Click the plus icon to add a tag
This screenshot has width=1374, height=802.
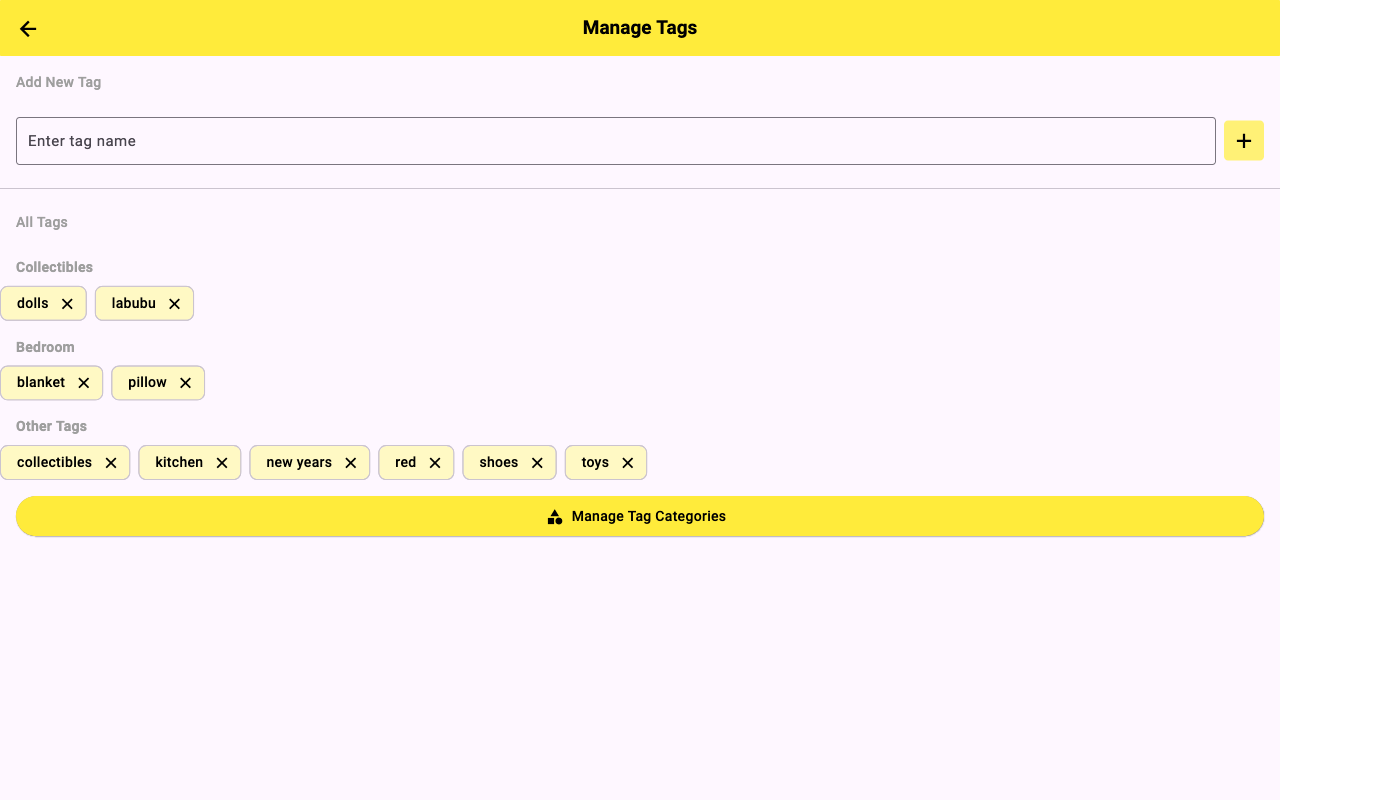[x=1243, y=140]
